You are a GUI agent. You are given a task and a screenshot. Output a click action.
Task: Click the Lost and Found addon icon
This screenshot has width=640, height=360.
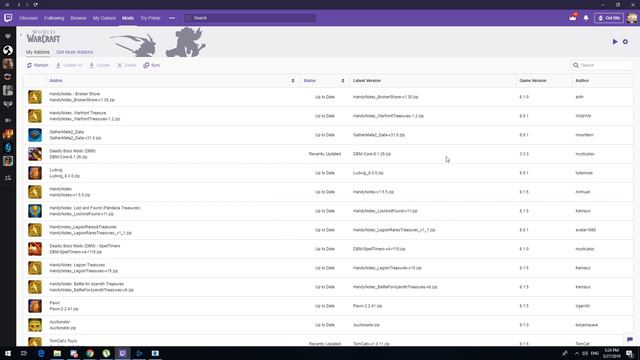(35, 211)
